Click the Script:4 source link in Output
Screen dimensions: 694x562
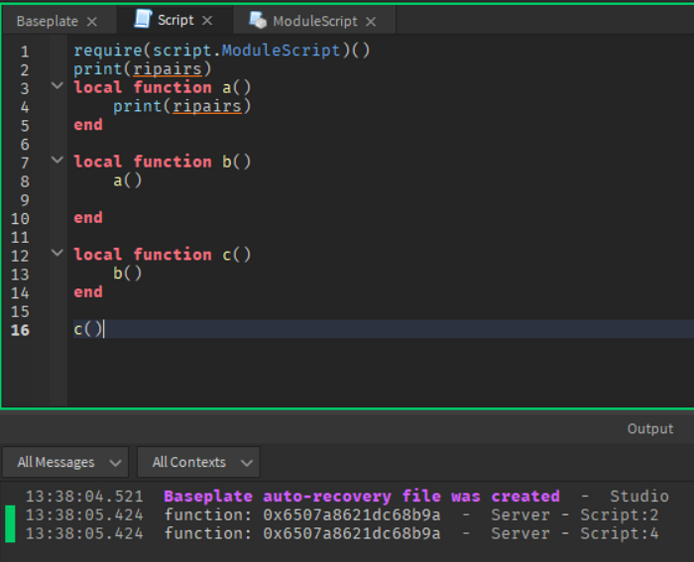tap(619, 534)
